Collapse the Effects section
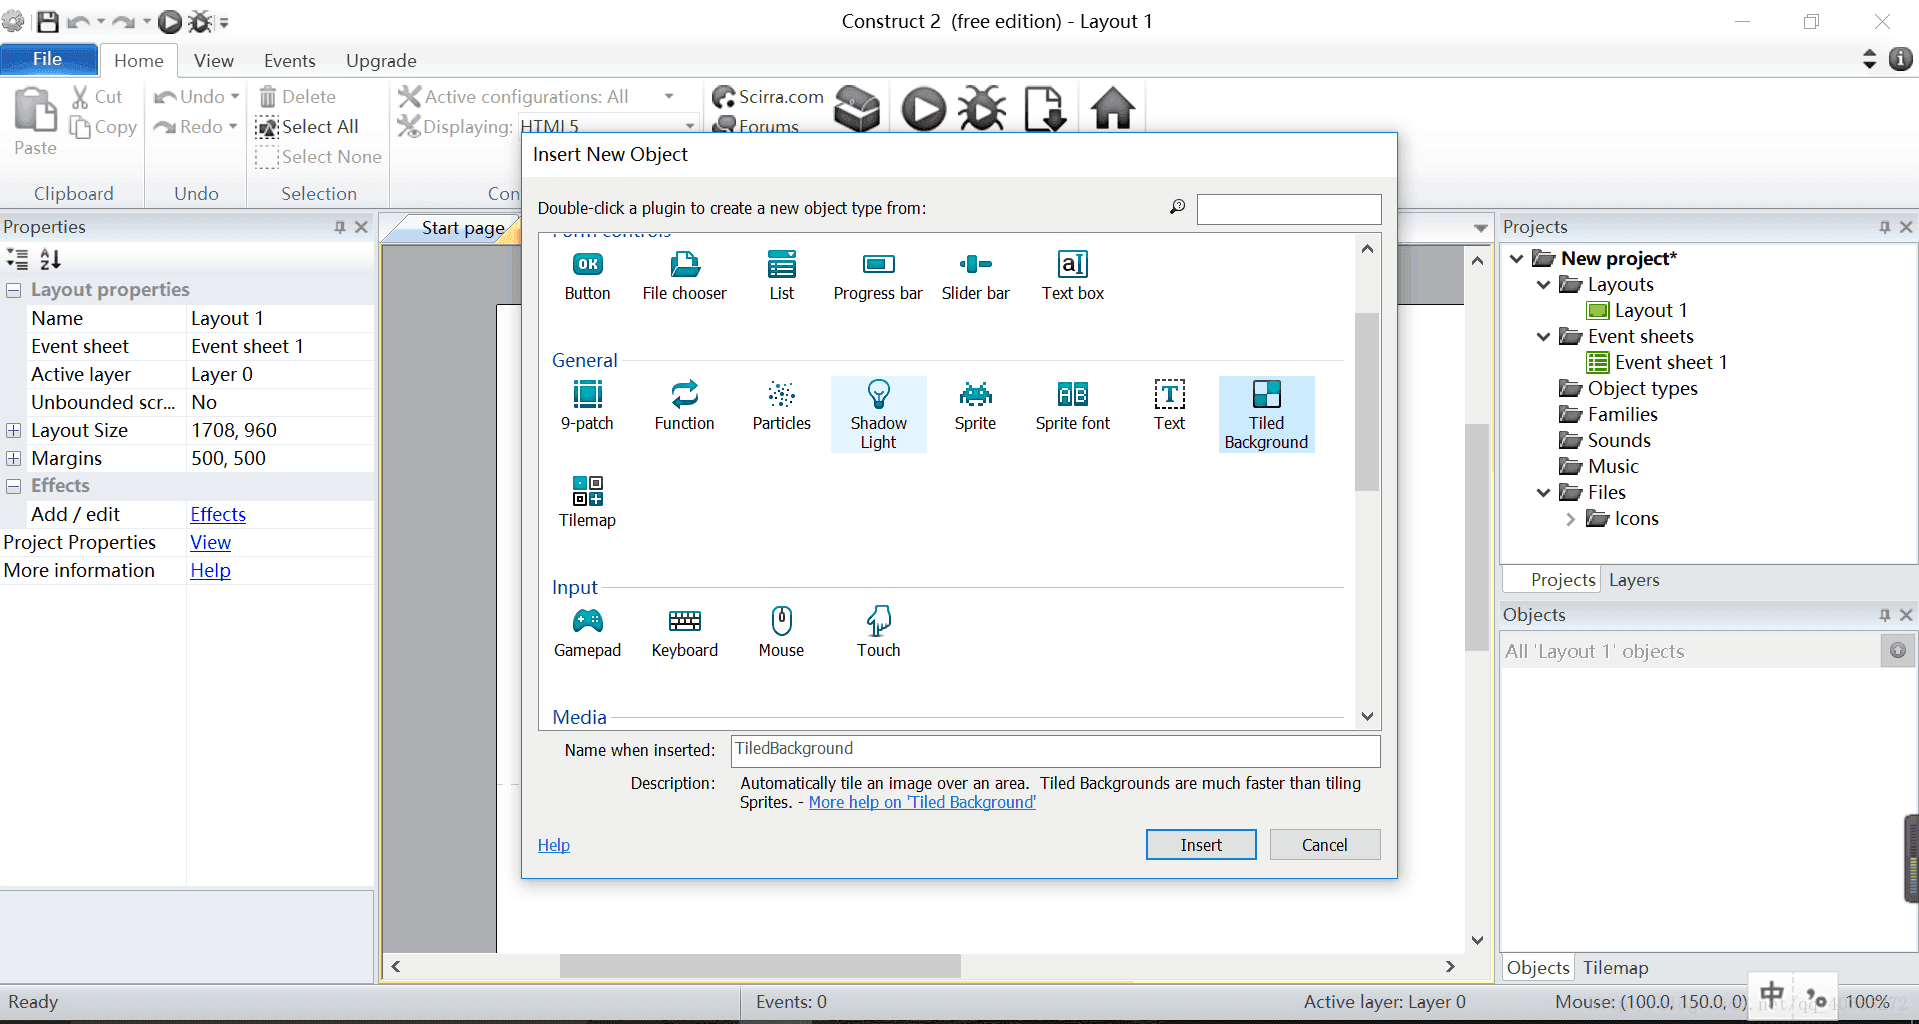The image size is (1919, 1024). click(14, 486)
